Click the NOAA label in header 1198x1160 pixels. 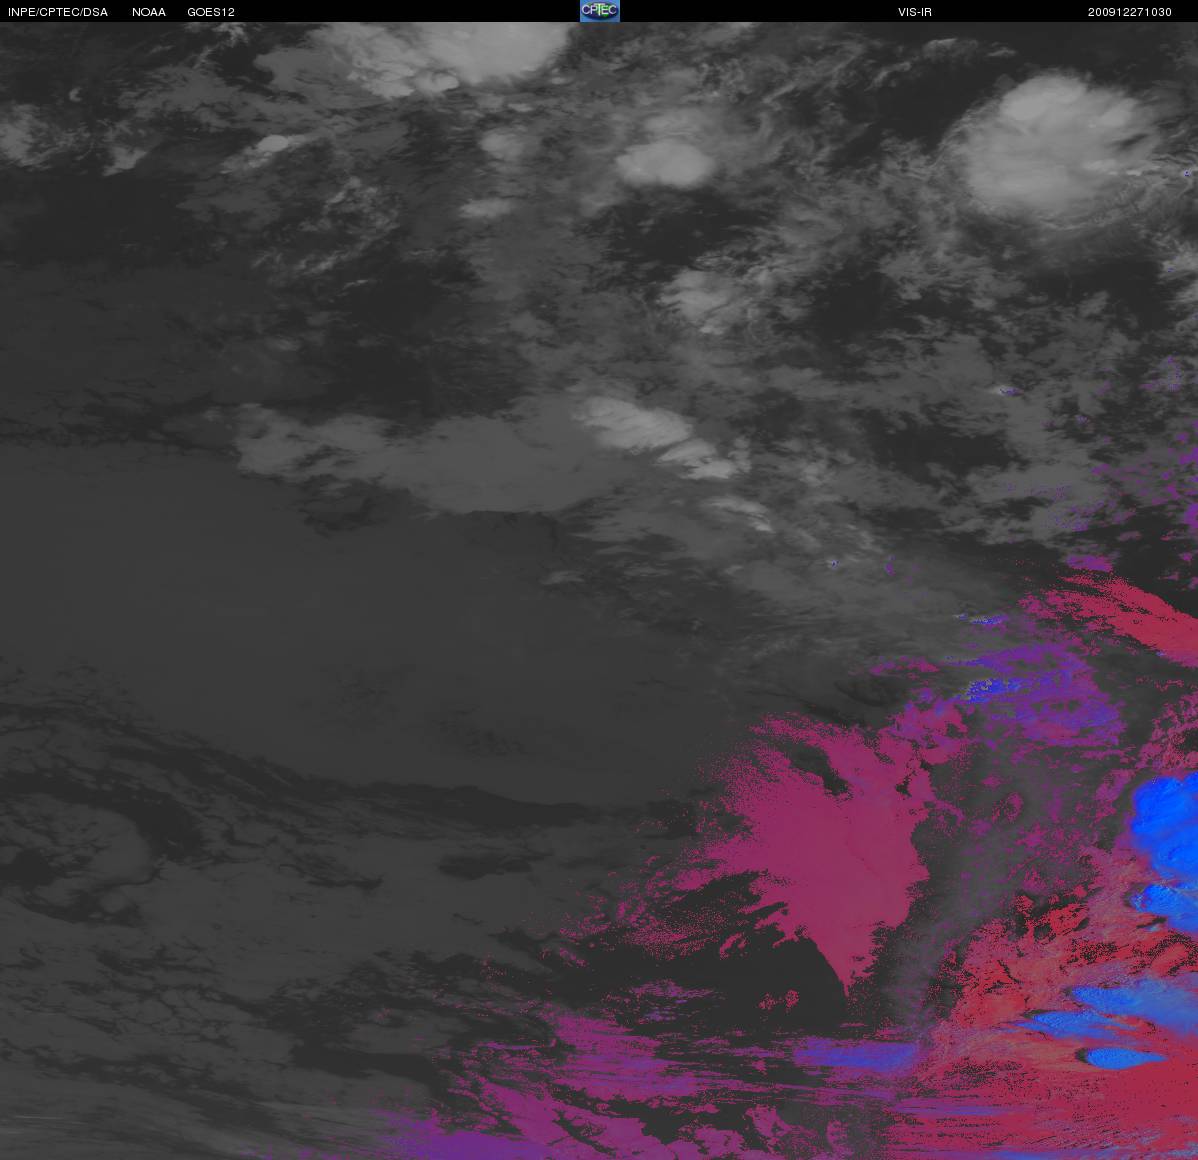pos(149,12)
